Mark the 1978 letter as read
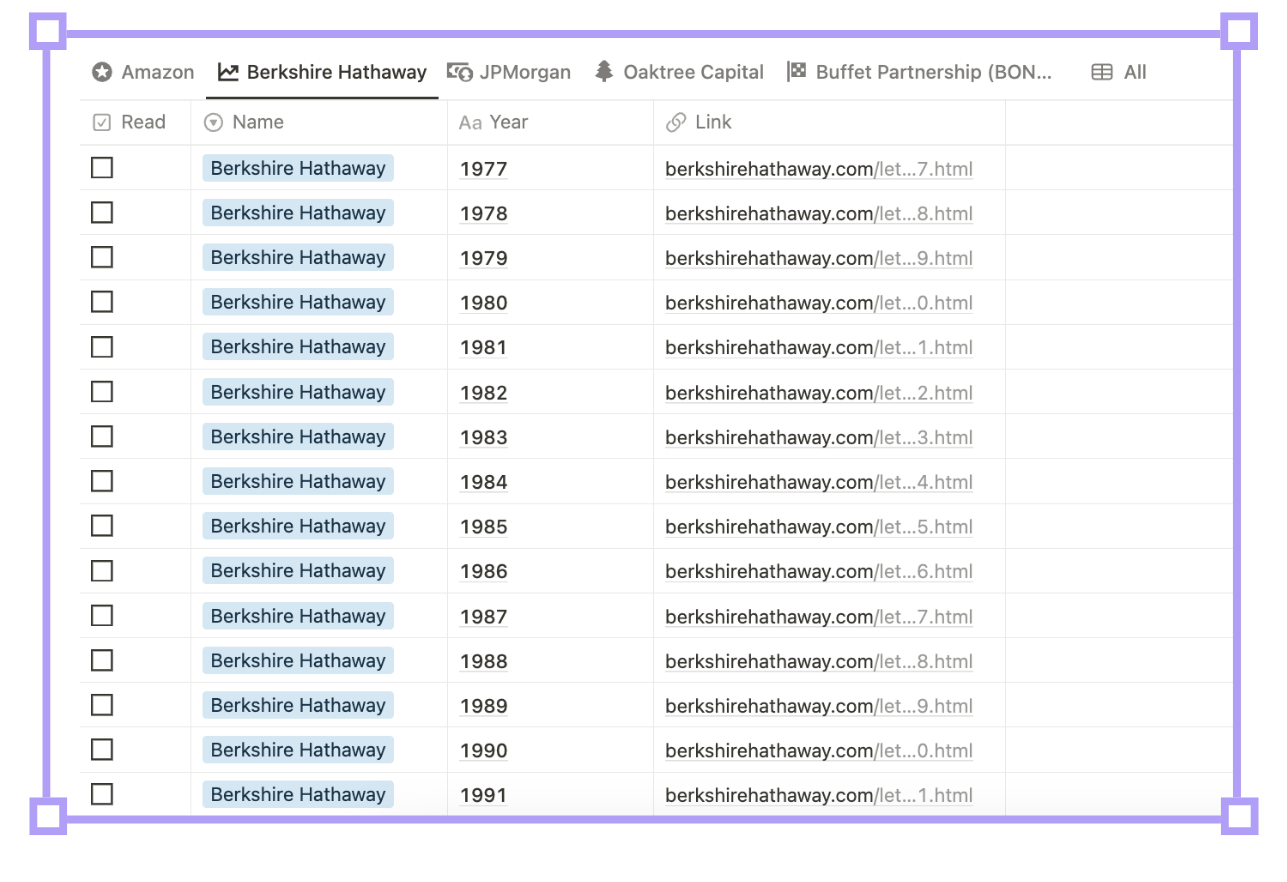The height and width of the screenshot is (882, 1287). pos(102,213)
